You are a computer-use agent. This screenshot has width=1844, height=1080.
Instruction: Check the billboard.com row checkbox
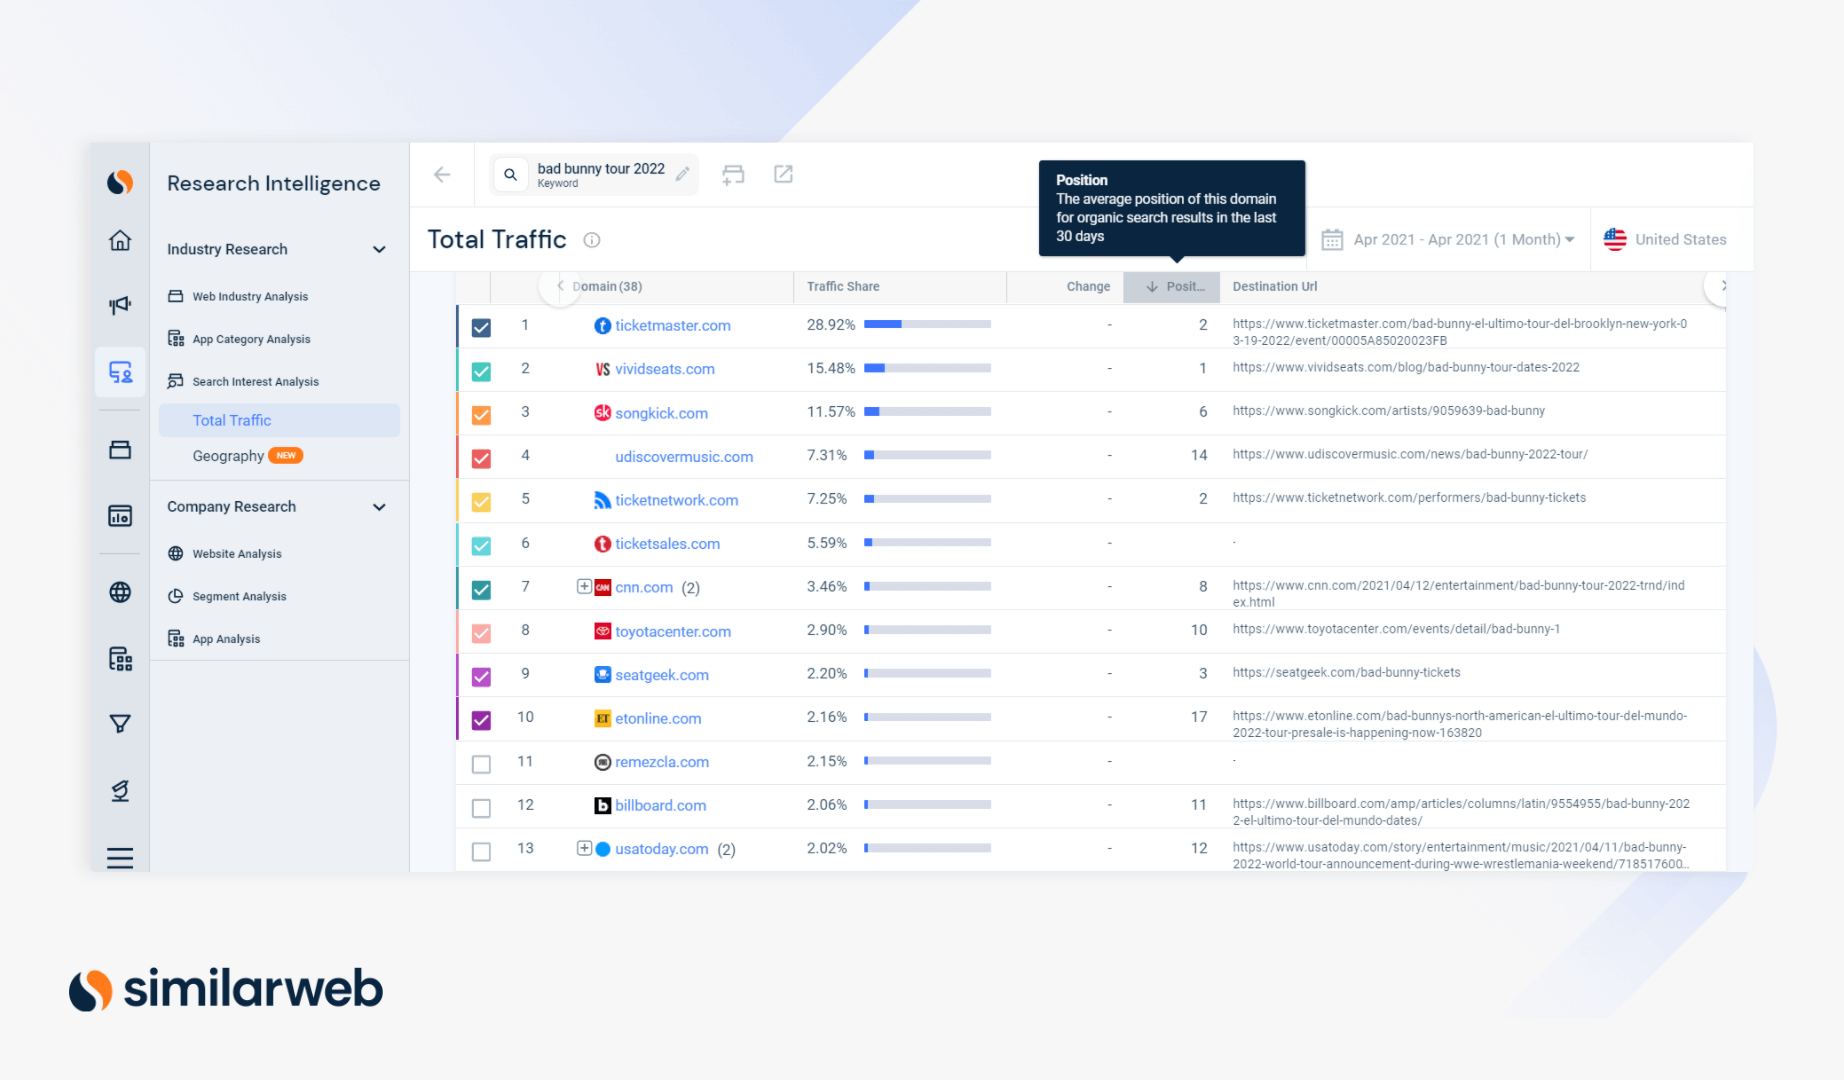(481, 808)
